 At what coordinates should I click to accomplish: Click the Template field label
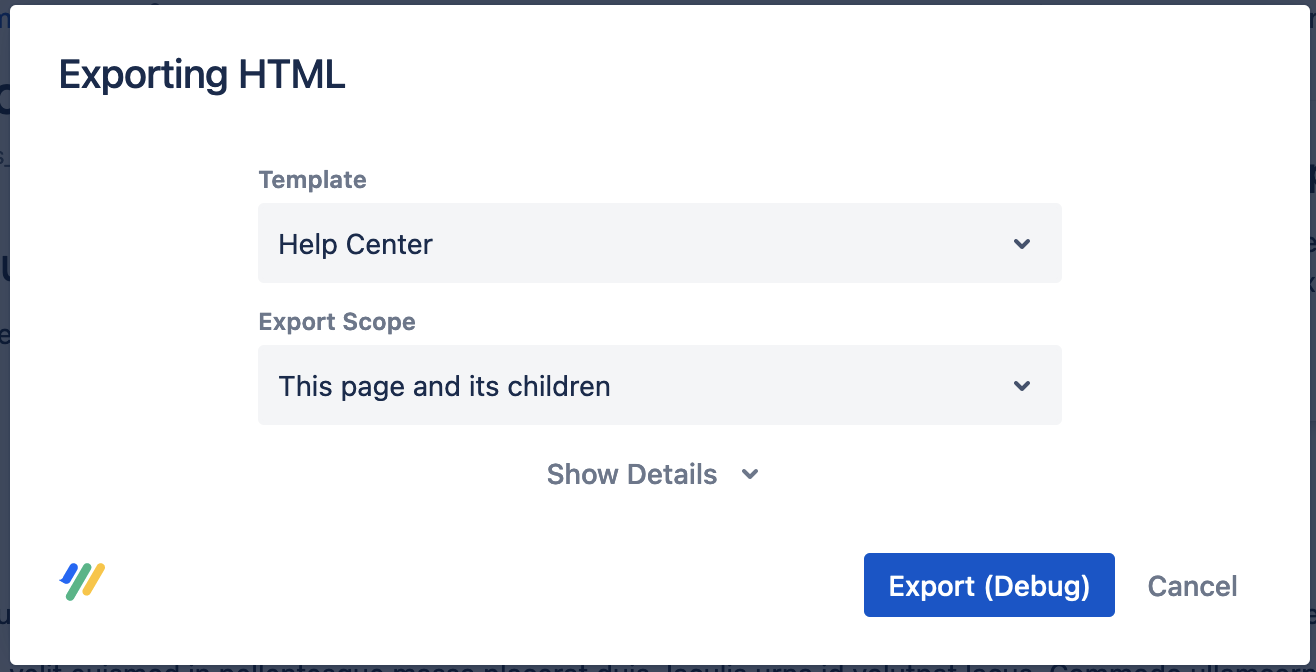click(x=312, y=180)
